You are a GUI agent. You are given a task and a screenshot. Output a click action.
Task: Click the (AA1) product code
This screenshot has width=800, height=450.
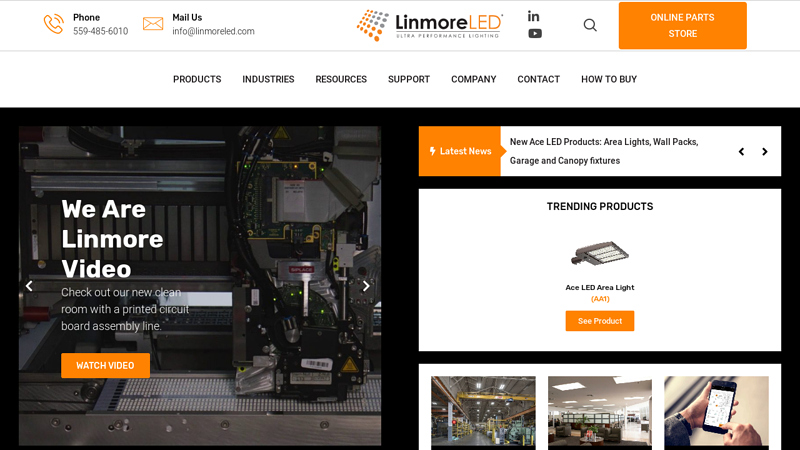point(600,299)
